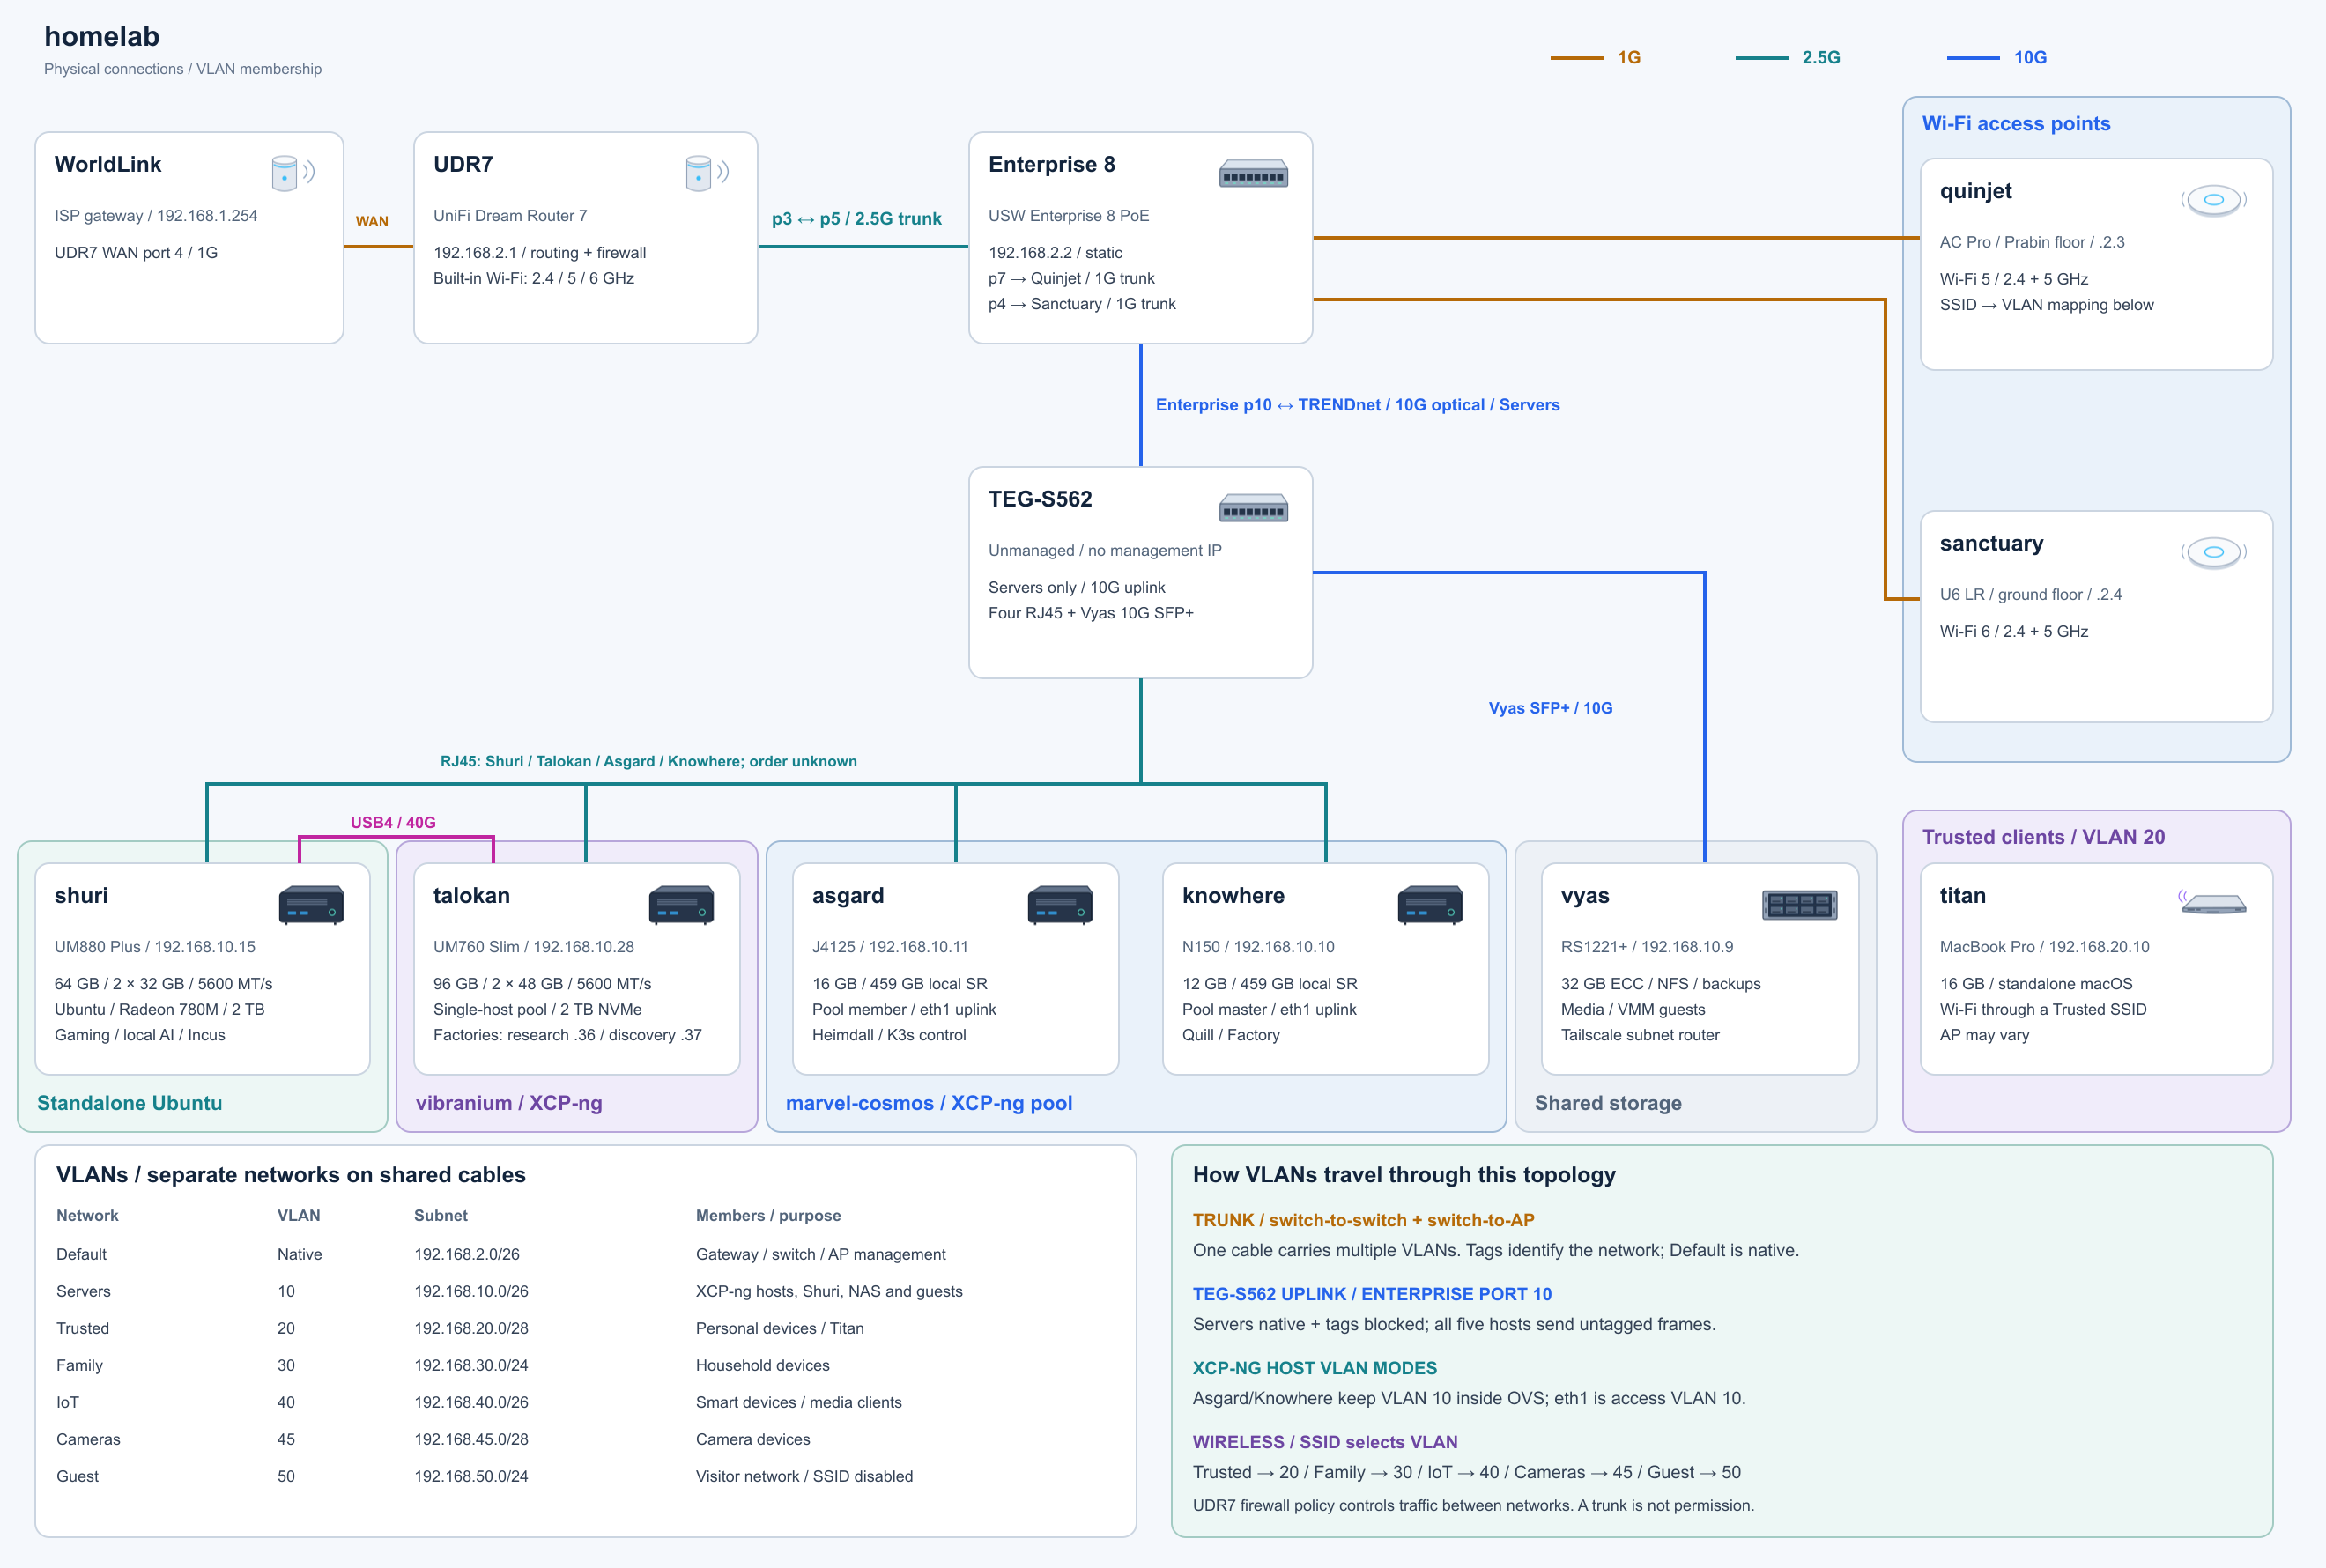Click the sanctuary access point icon
The height and width of the screenshot is (1568, 2326).
(2214, 552)
